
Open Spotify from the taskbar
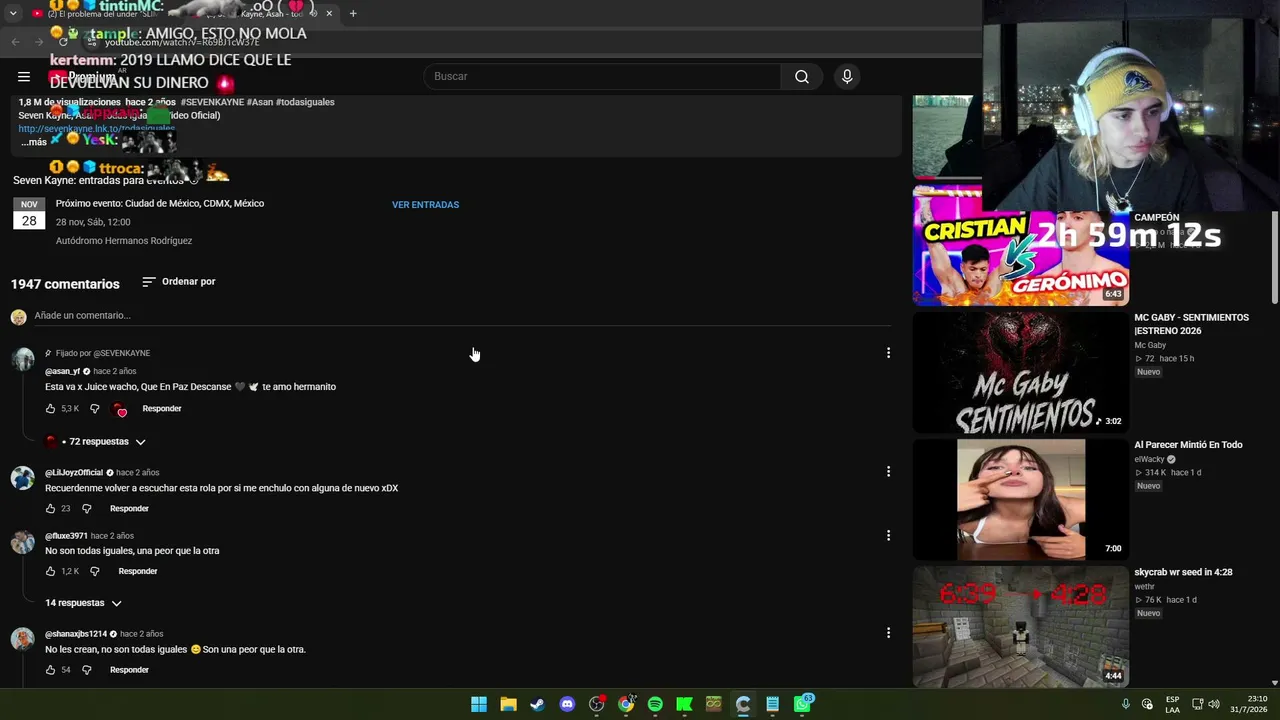pyautogui.click(x=655, y=704)
